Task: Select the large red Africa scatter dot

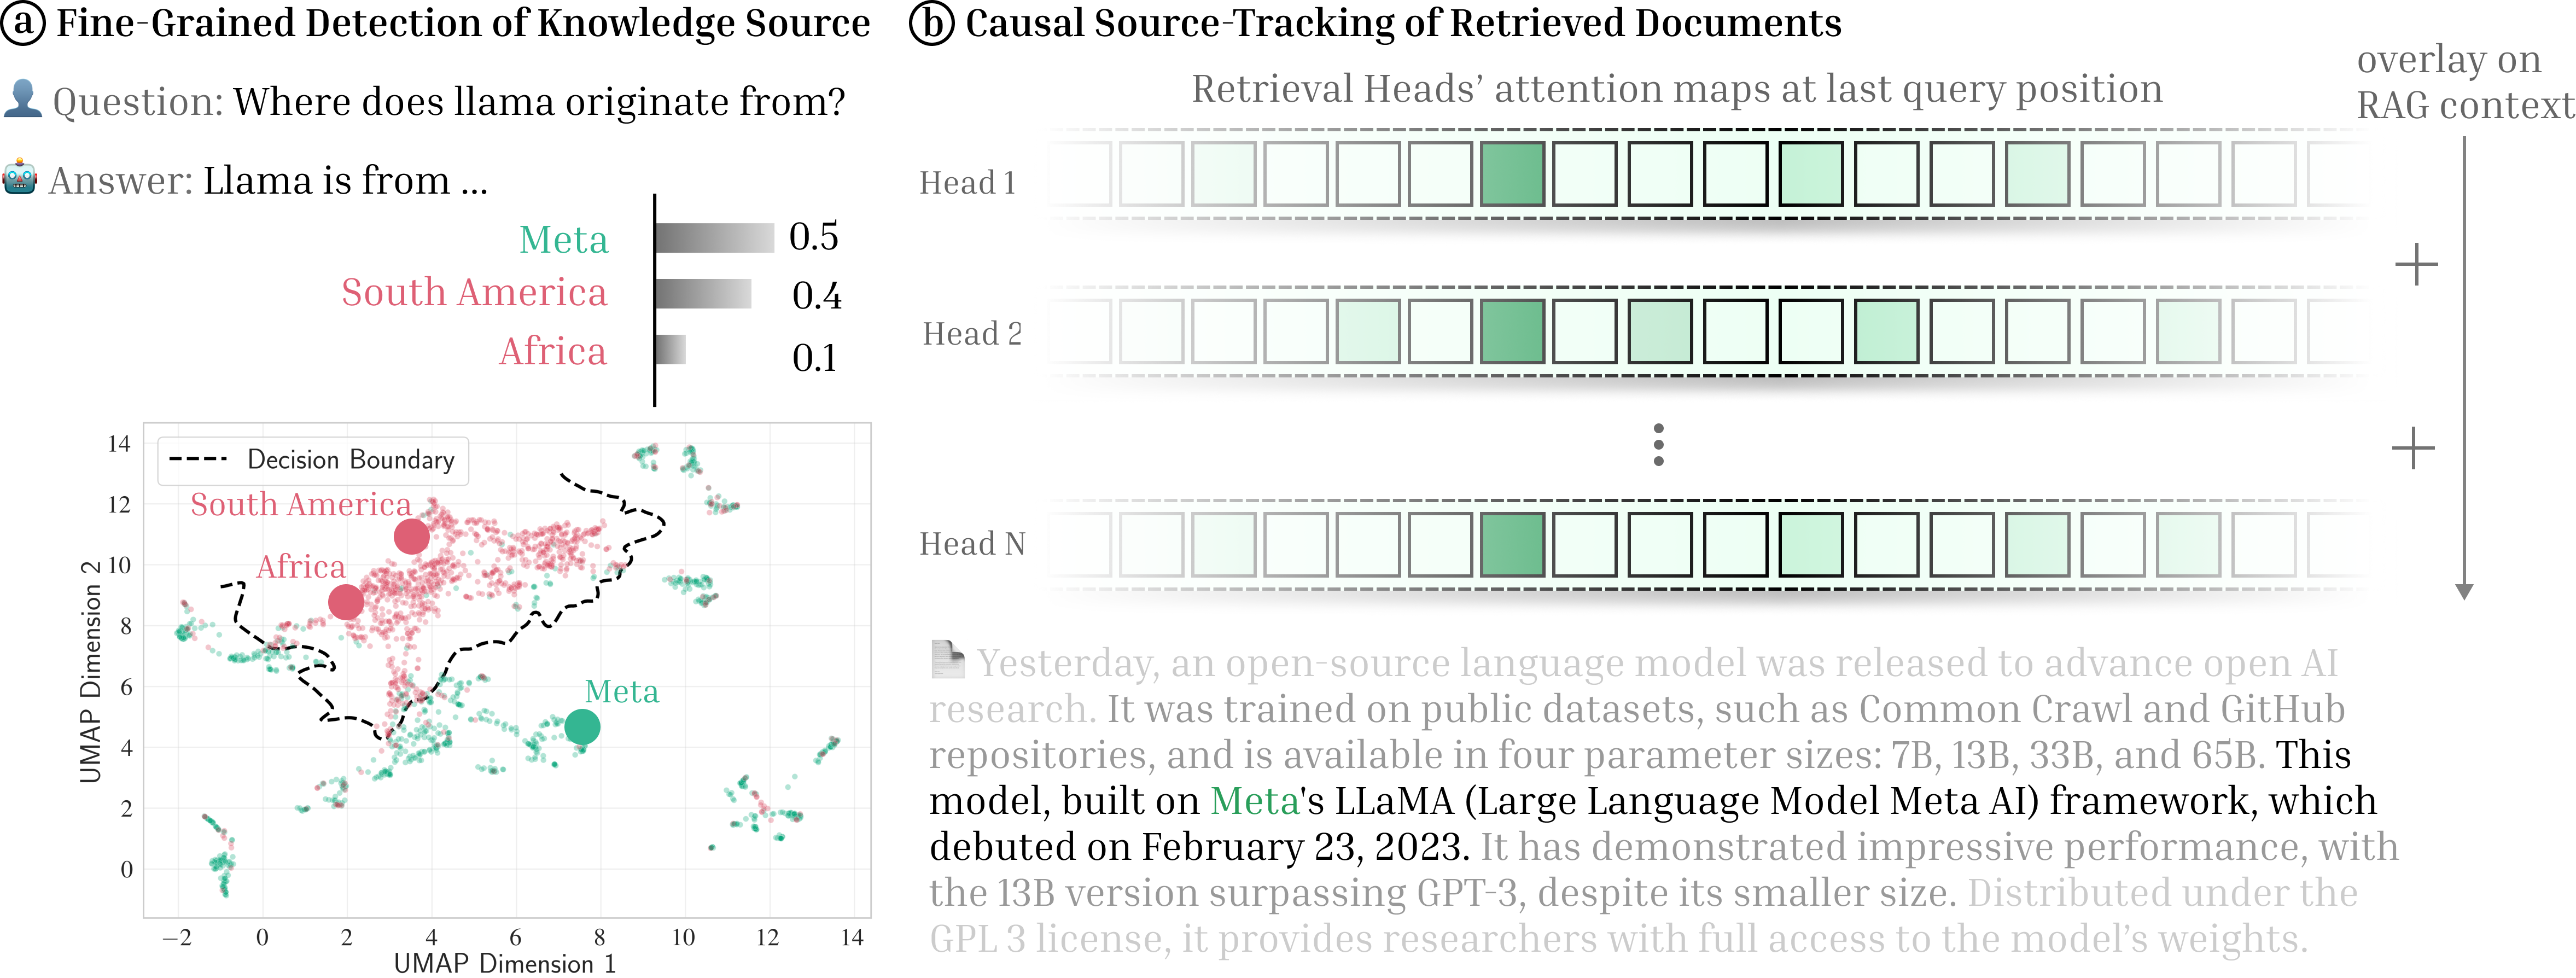Action: [346, 602]
